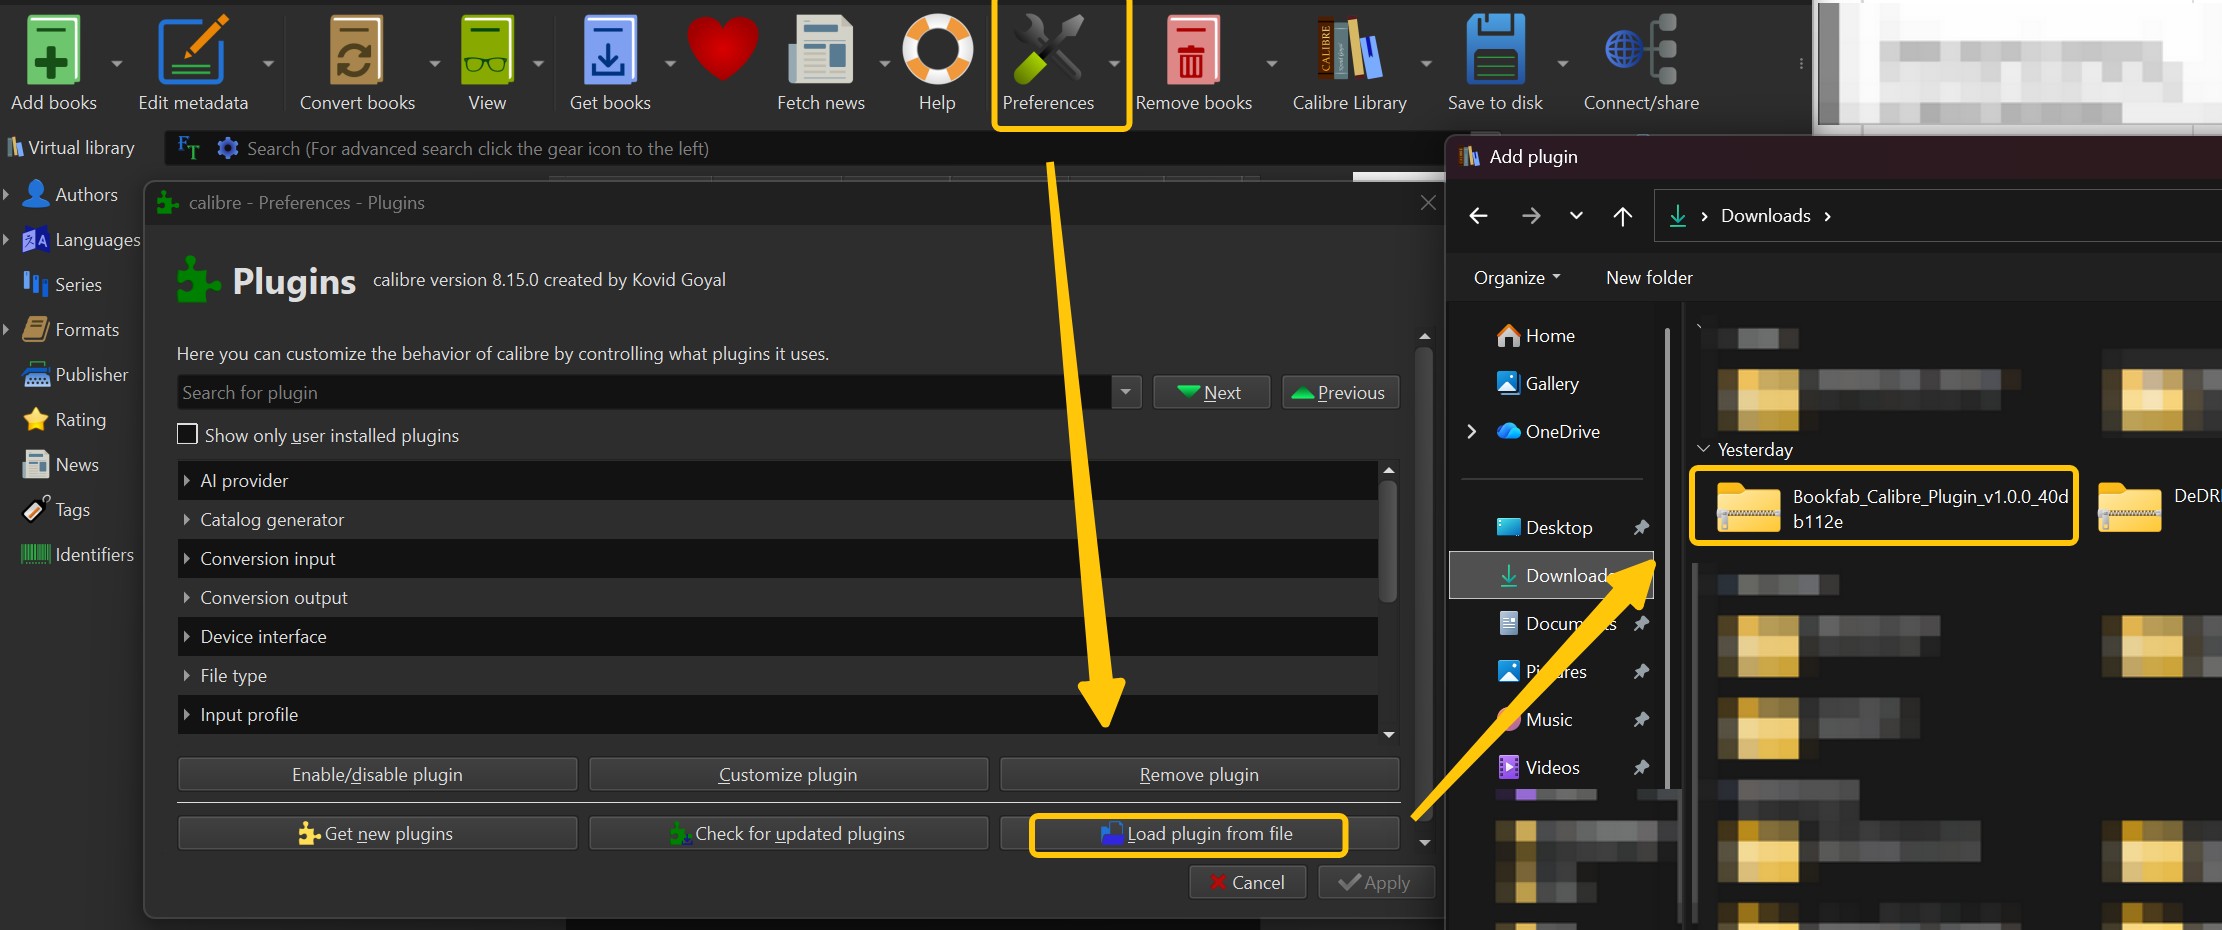Viewport: 2222px width, 930px height.
Task: Expand the Conversion input category
Action: coord(188,558)
